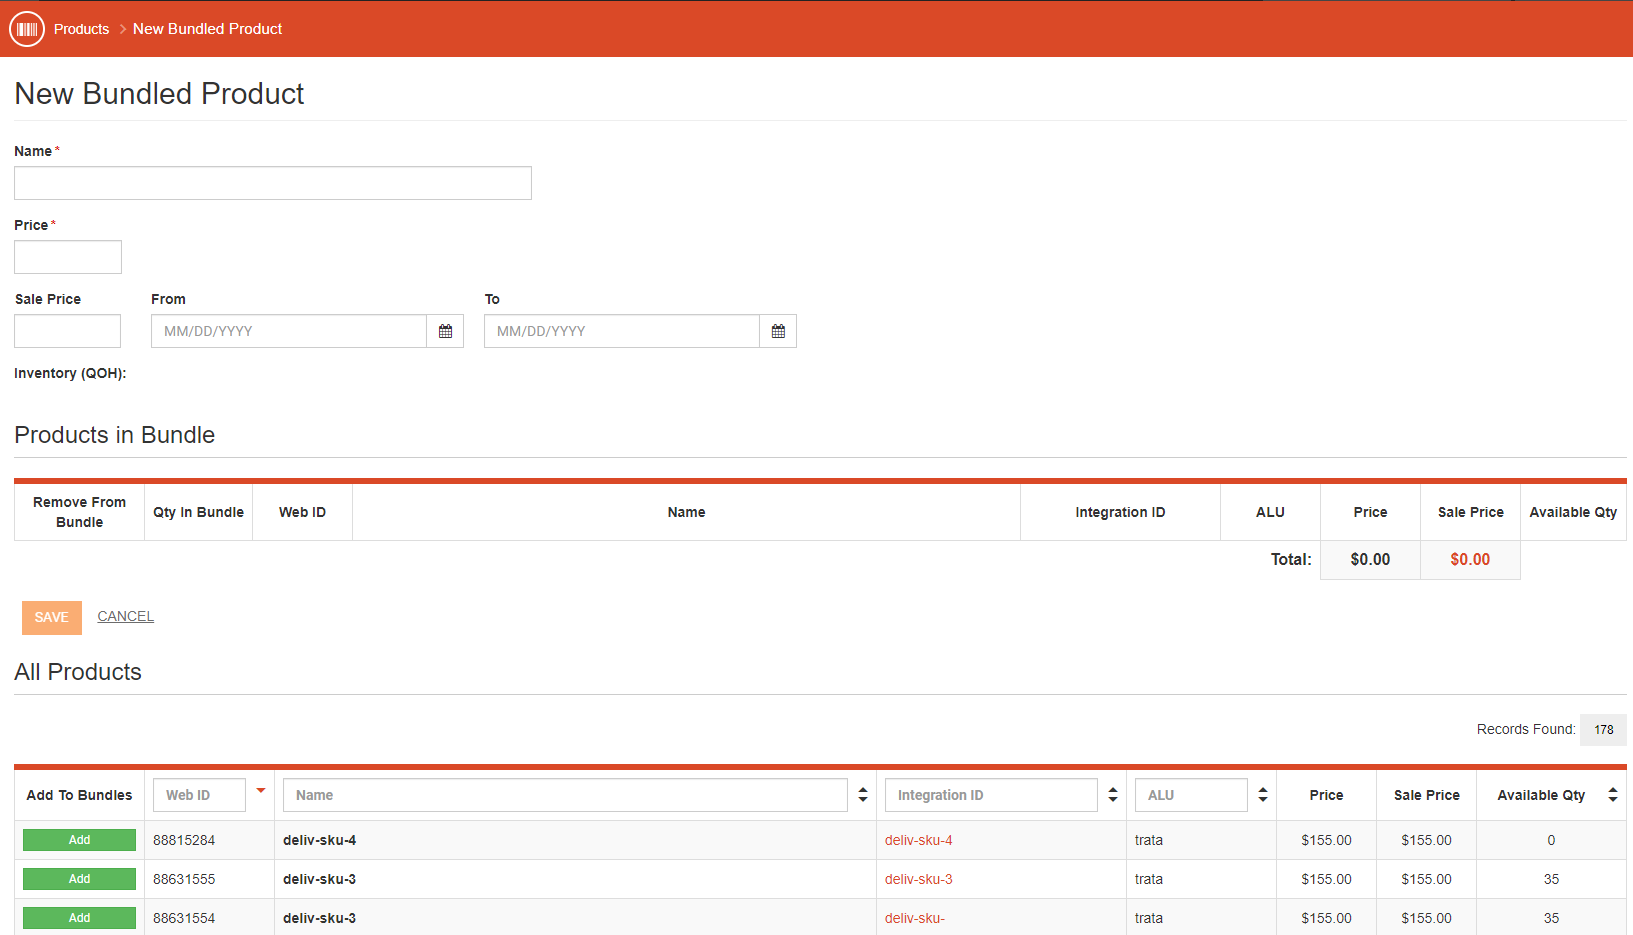Click the black price total $0.00

[1370, 559]
